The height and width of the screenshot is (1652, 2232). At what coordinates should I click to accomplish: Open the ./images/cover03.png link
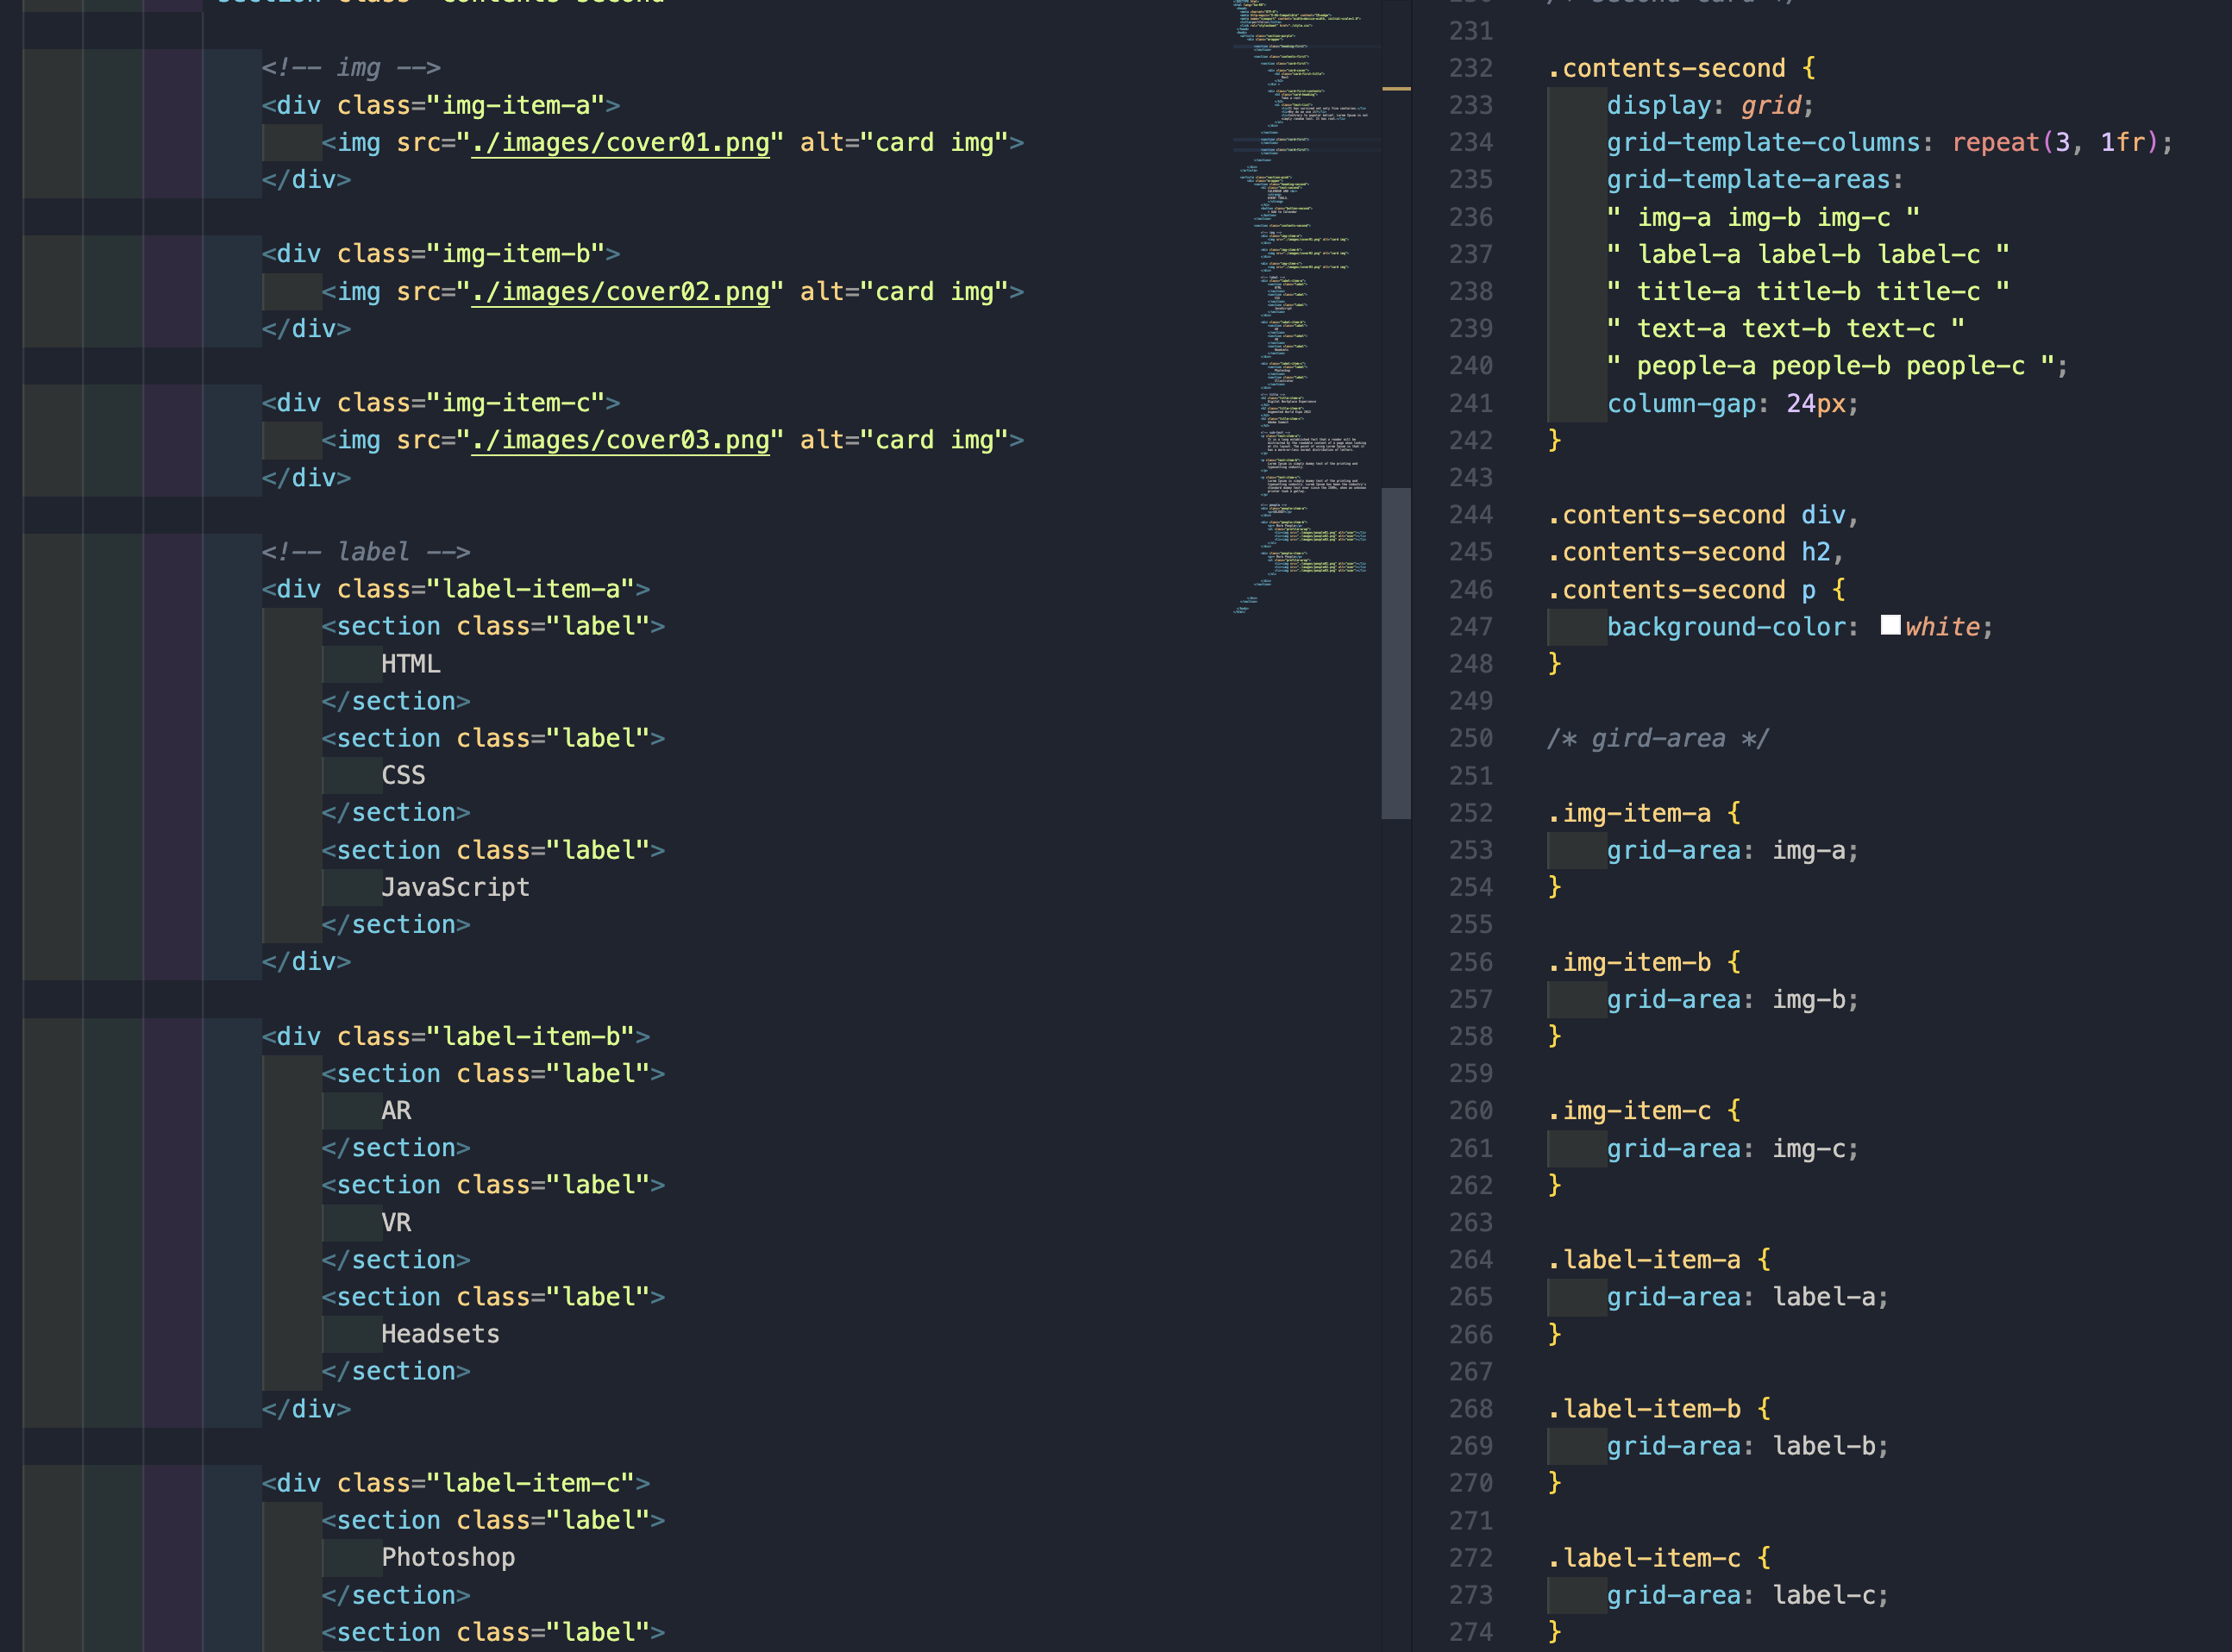point(620,441)
